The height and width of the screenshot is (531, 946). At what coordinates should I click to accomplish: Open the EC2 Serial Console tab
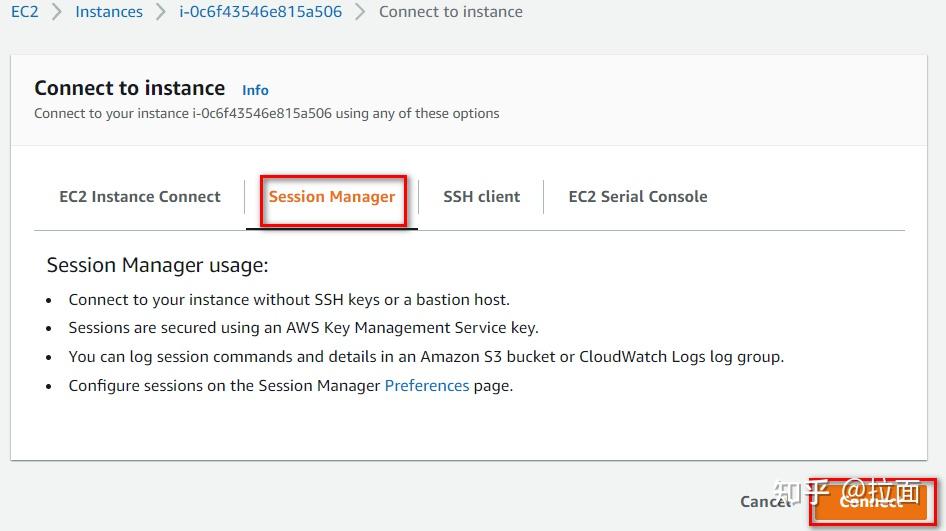637,197
